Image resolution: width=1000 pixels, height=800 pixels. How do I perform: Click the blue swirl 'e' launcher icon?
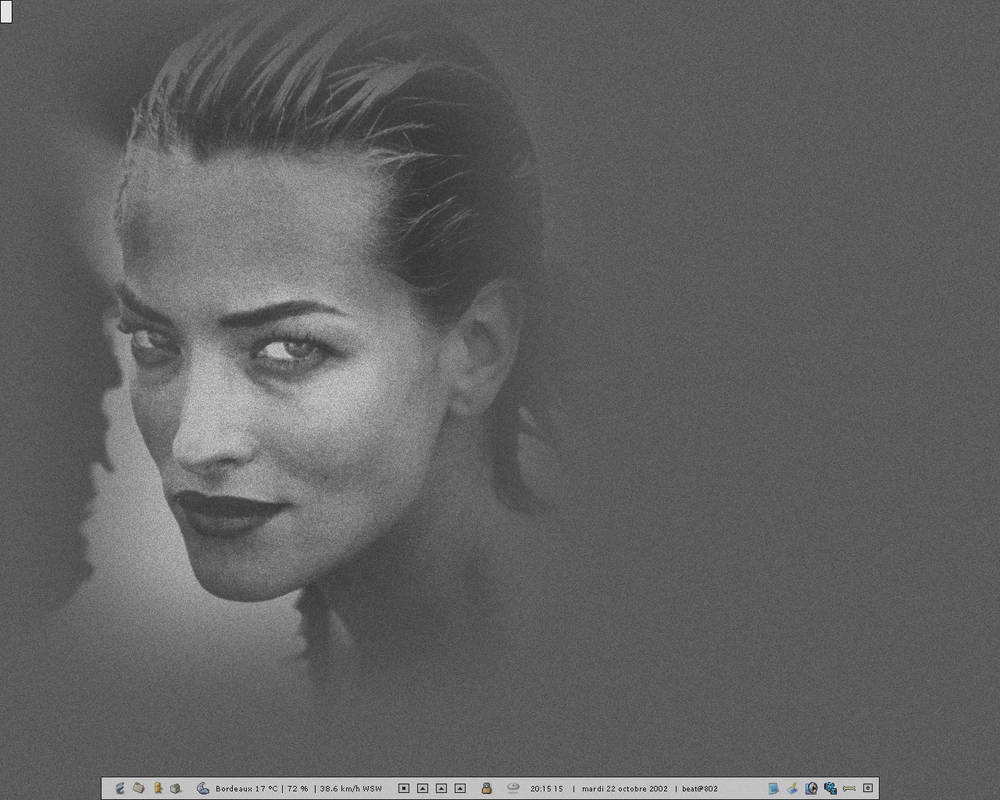[x=120, y=788]
